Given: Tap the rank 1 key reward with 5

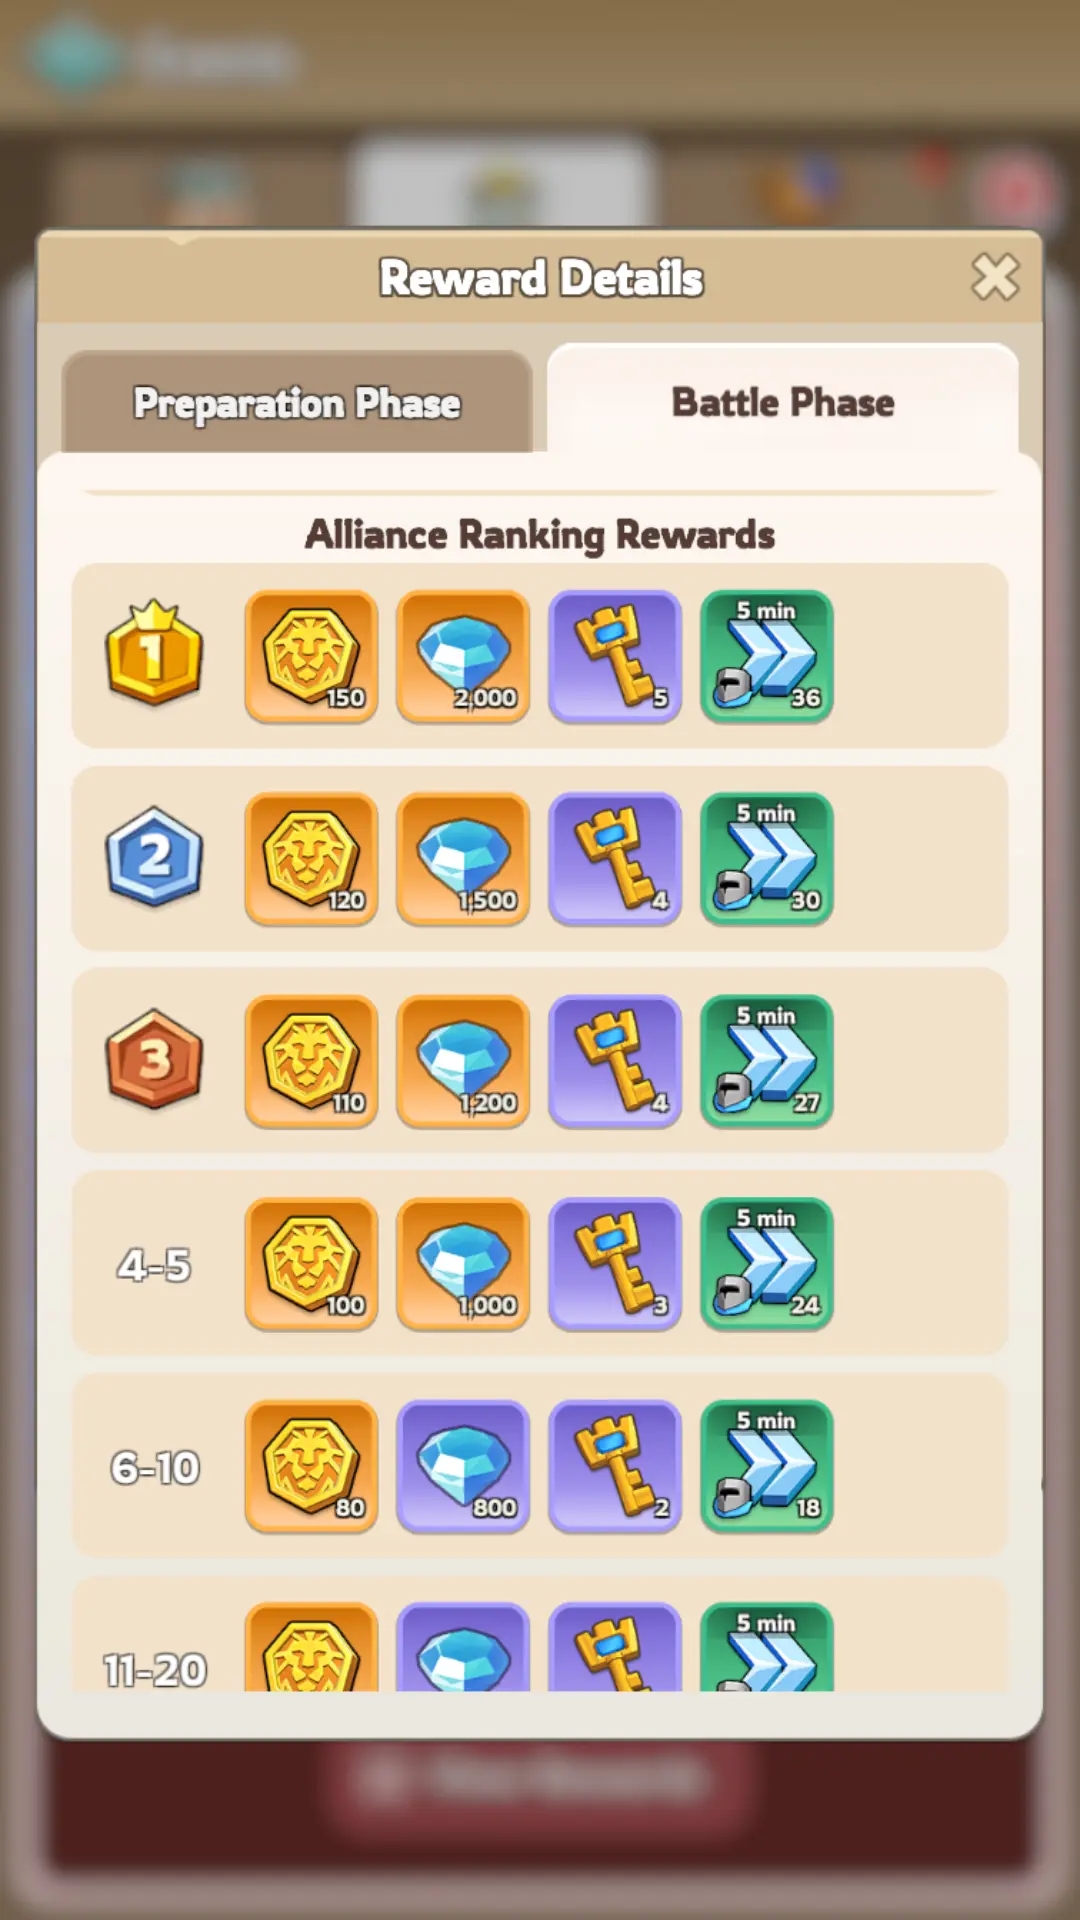Looking at the screenshot, I should coord(615,656).
